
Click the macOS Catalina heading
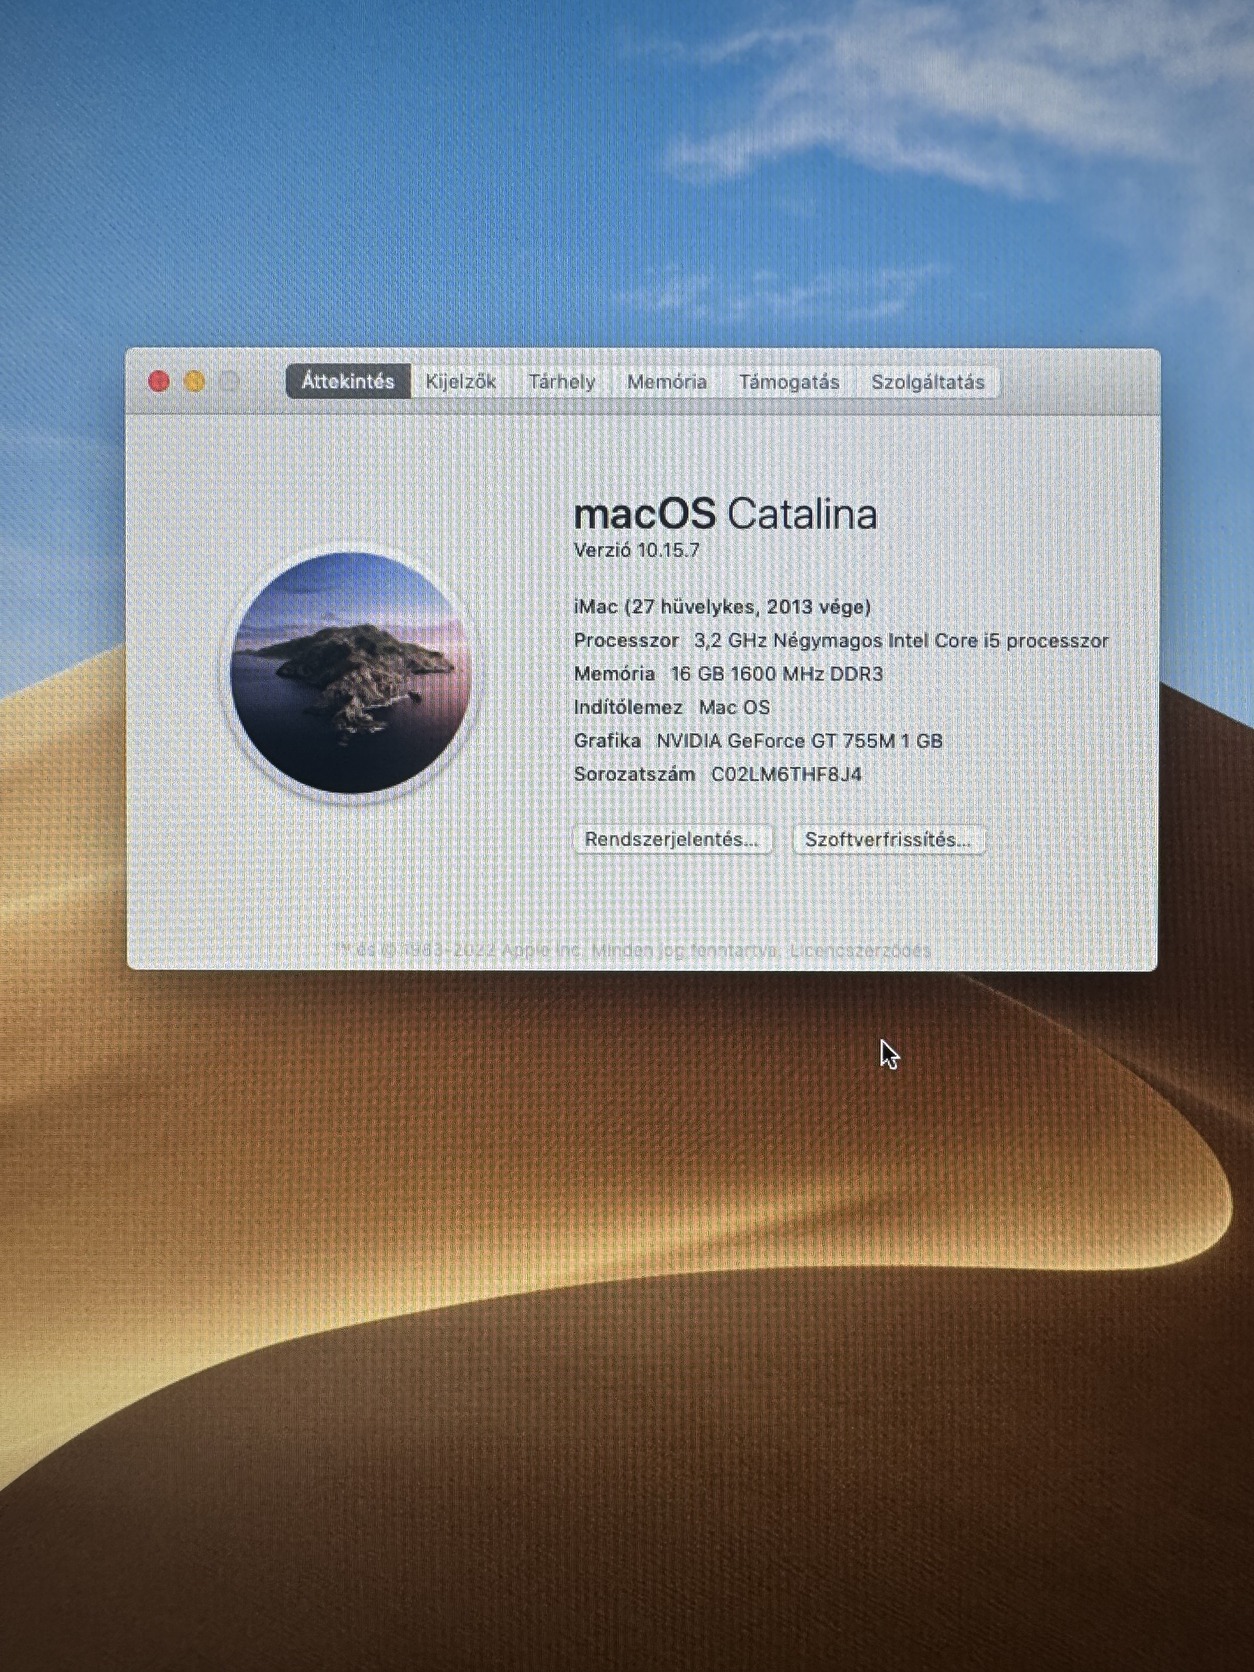pyautogui.click(x=725, y=514)
